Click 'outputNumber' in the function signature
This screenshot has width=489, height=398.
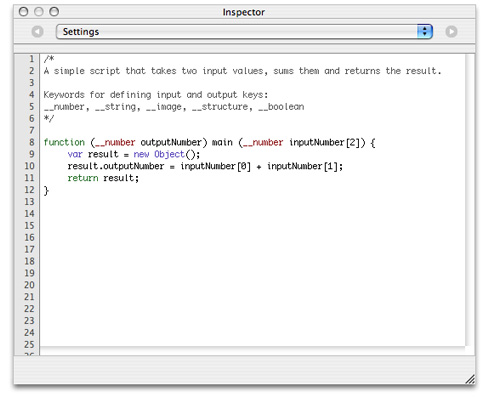pos(171,142)
